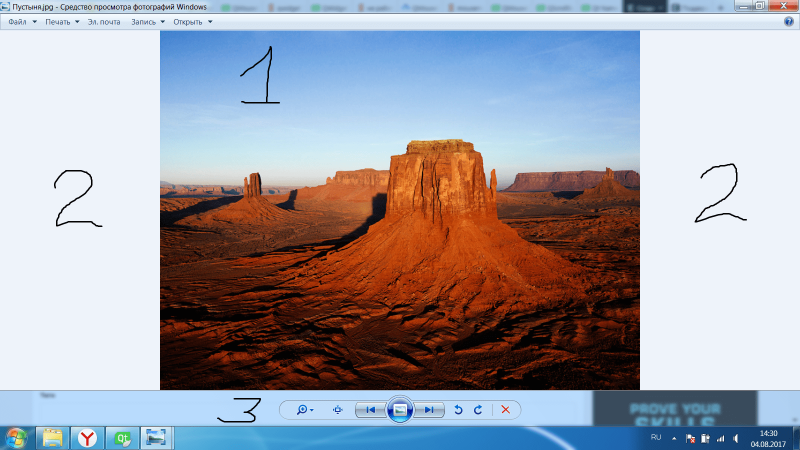Rotate the photo counterclockwise

[x=458, y=410]
